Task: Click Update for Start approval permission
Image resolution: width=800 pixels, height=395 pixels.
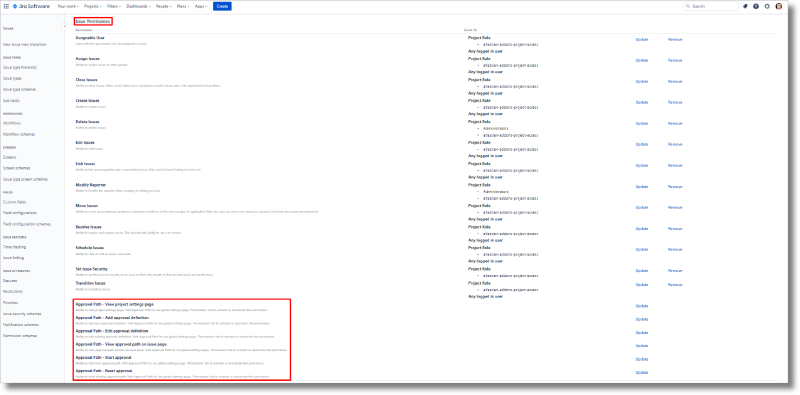Action: pos(642,359)
